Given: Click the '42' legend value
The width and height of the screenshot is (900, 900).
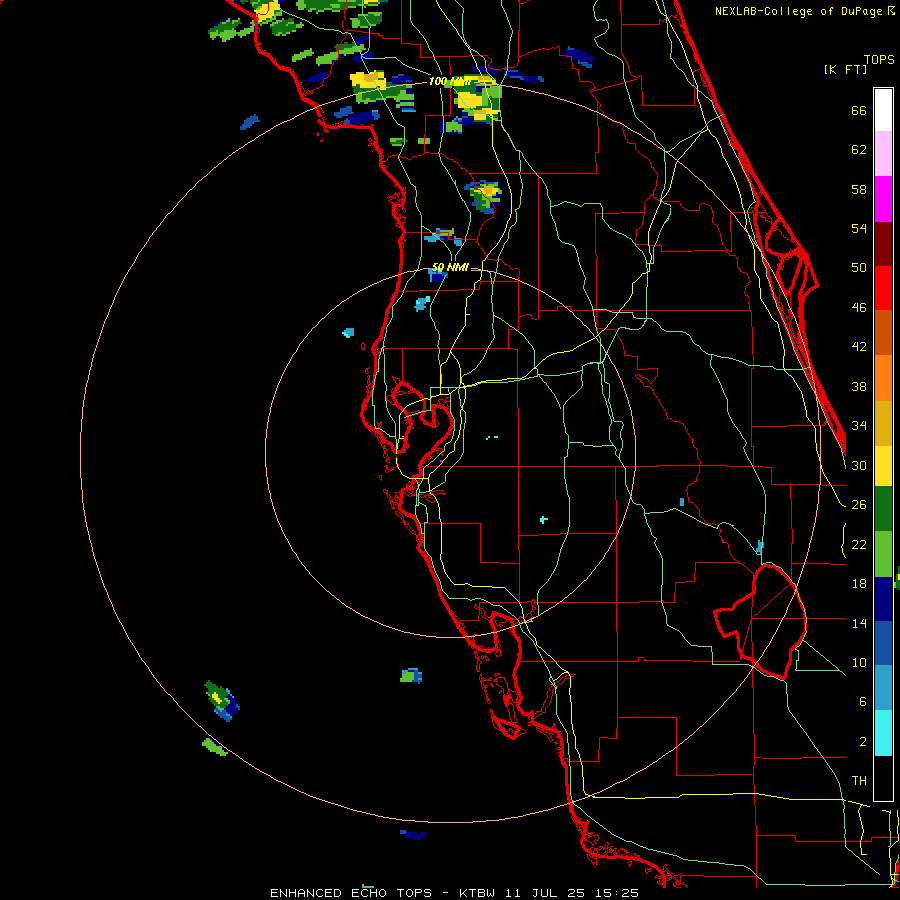Looking at the screenshot, I should pyautogui.click(x=859, y=347).
